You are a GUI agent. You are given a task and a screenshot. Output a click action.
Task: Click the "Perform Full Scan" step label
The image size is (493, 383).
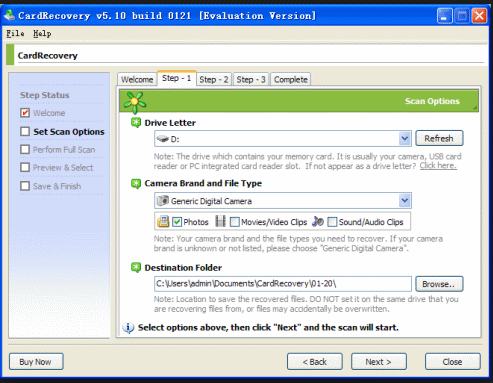tap(64, 150)
